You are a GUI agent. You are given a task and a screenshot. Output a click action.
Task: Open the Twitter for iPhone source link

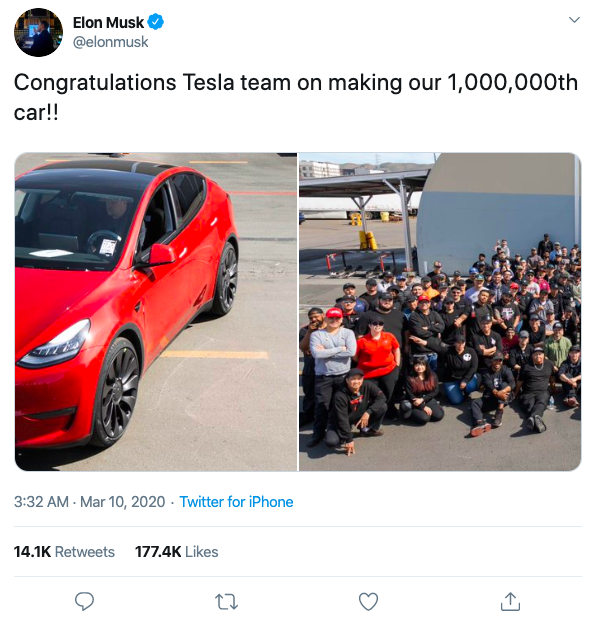236,502
